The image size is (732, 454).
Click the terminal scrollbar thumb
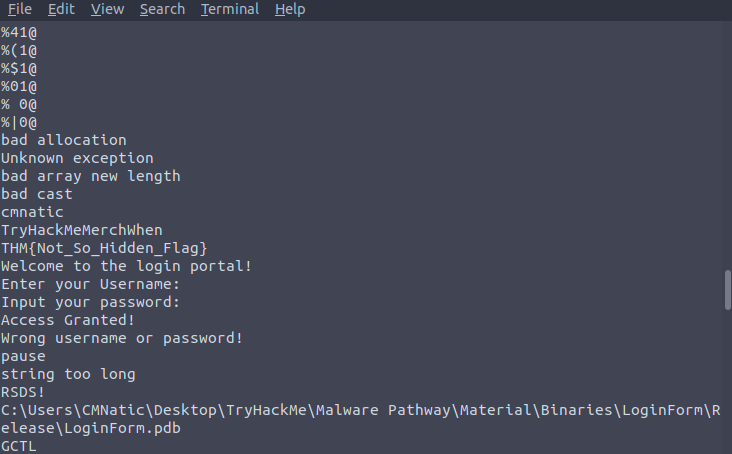(728, 289)
